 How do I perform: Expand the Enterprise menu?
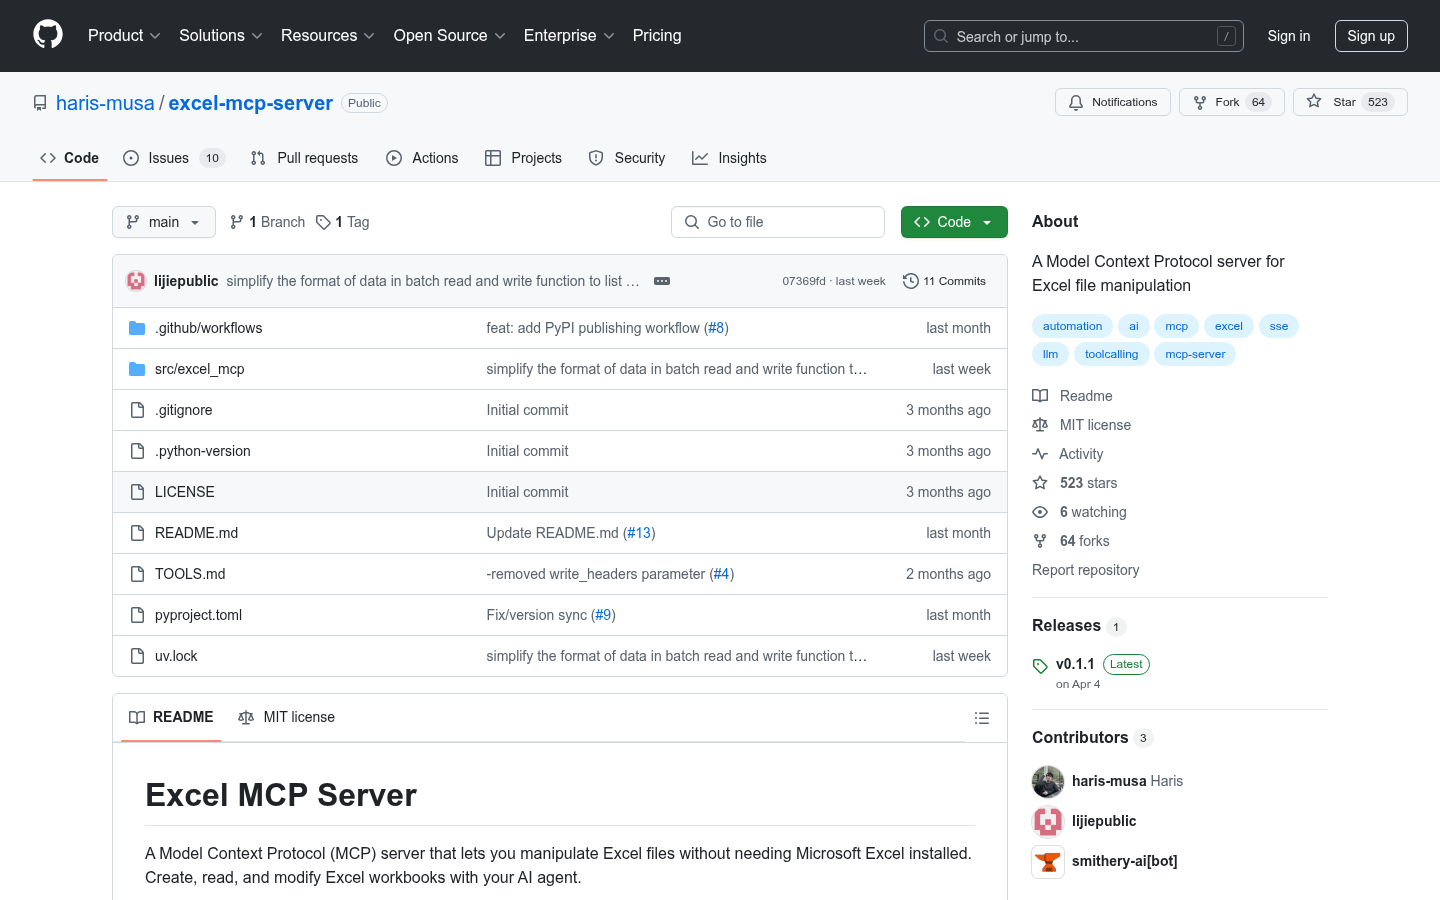coord(569,35)
